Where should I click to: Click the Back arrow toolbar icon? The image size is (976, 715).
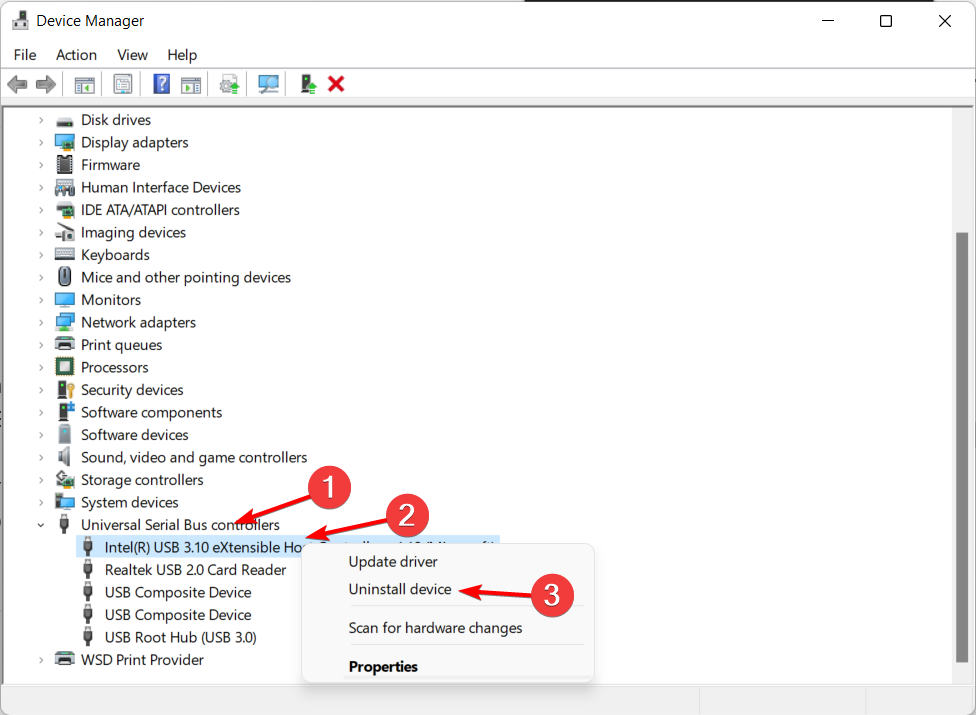click(x=17, y=84)
